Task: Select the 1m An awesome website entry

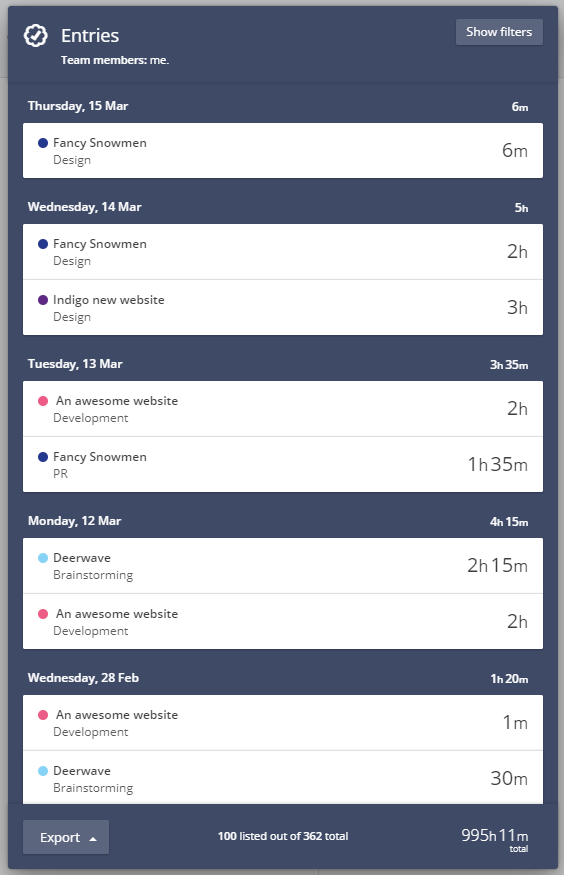Action: pyautogui.click(x=283, y=723)
